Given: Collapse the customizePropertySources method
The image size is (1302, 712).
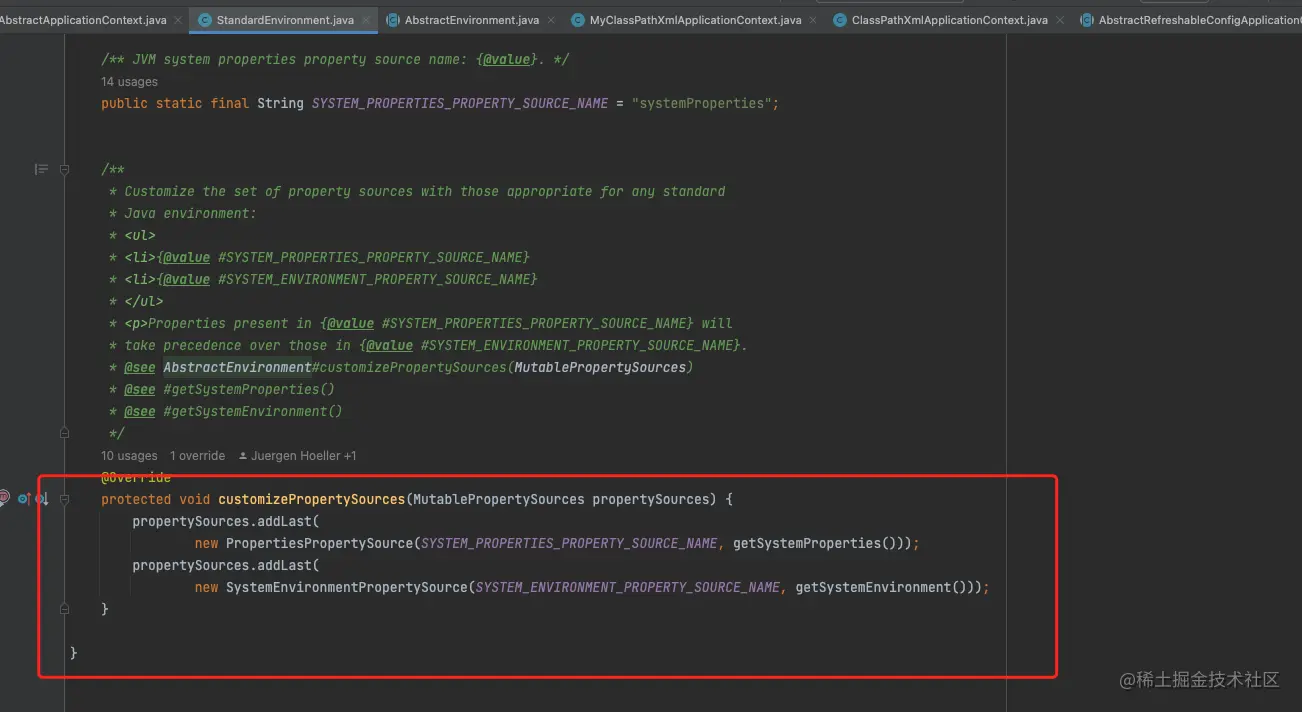Looking at the screenshot, I should click(x=64, y=499).
